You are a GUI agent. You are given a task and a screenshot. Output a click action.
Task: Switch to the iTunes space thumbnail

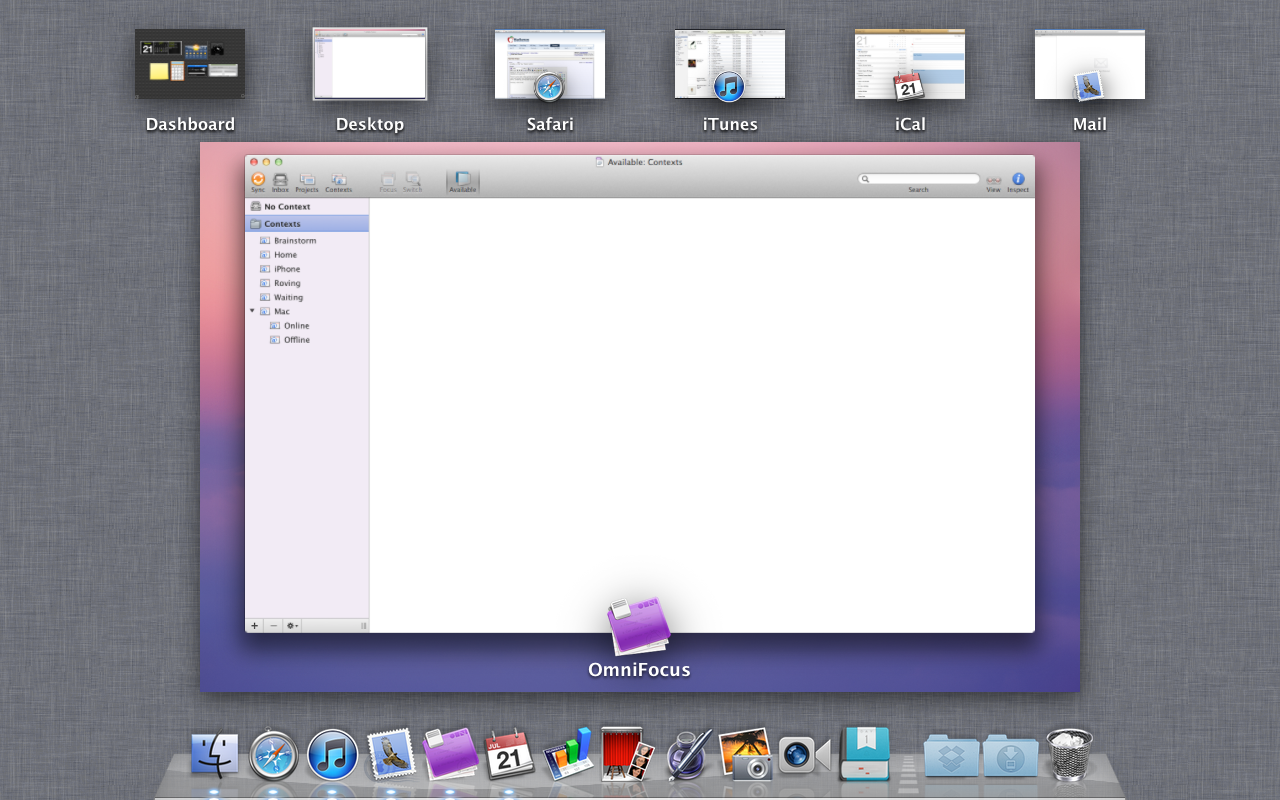[x=730, y=64]
